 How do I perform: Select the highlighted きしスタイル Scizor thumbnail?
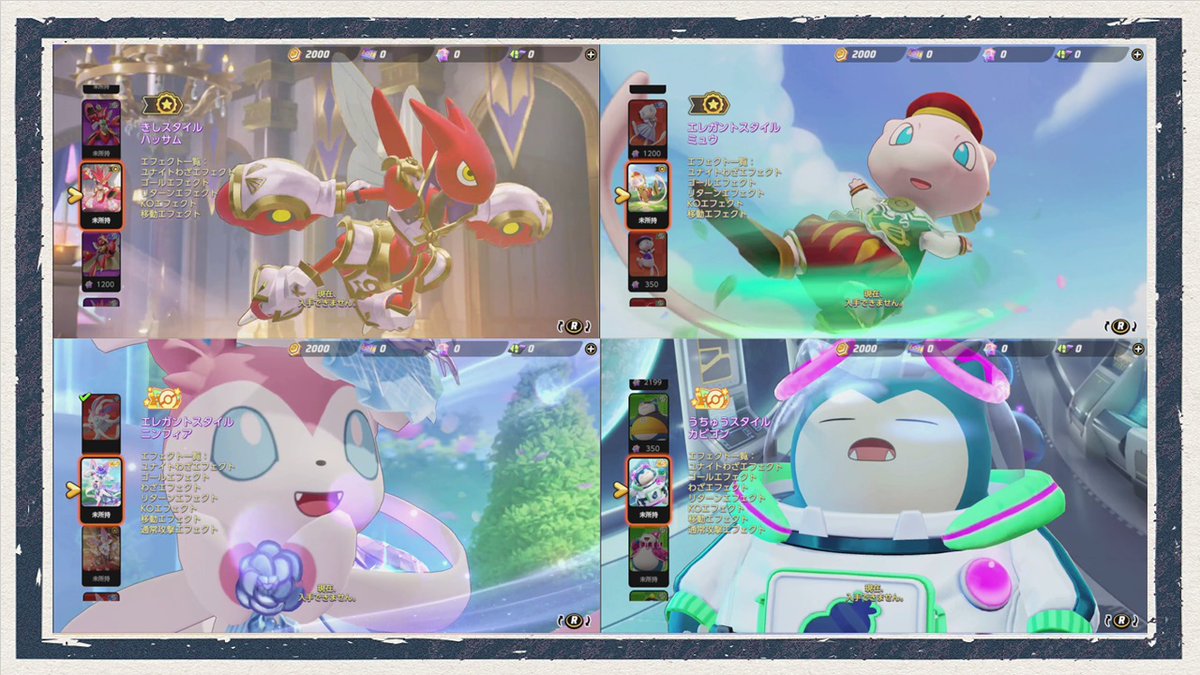[x=101, y=194]
